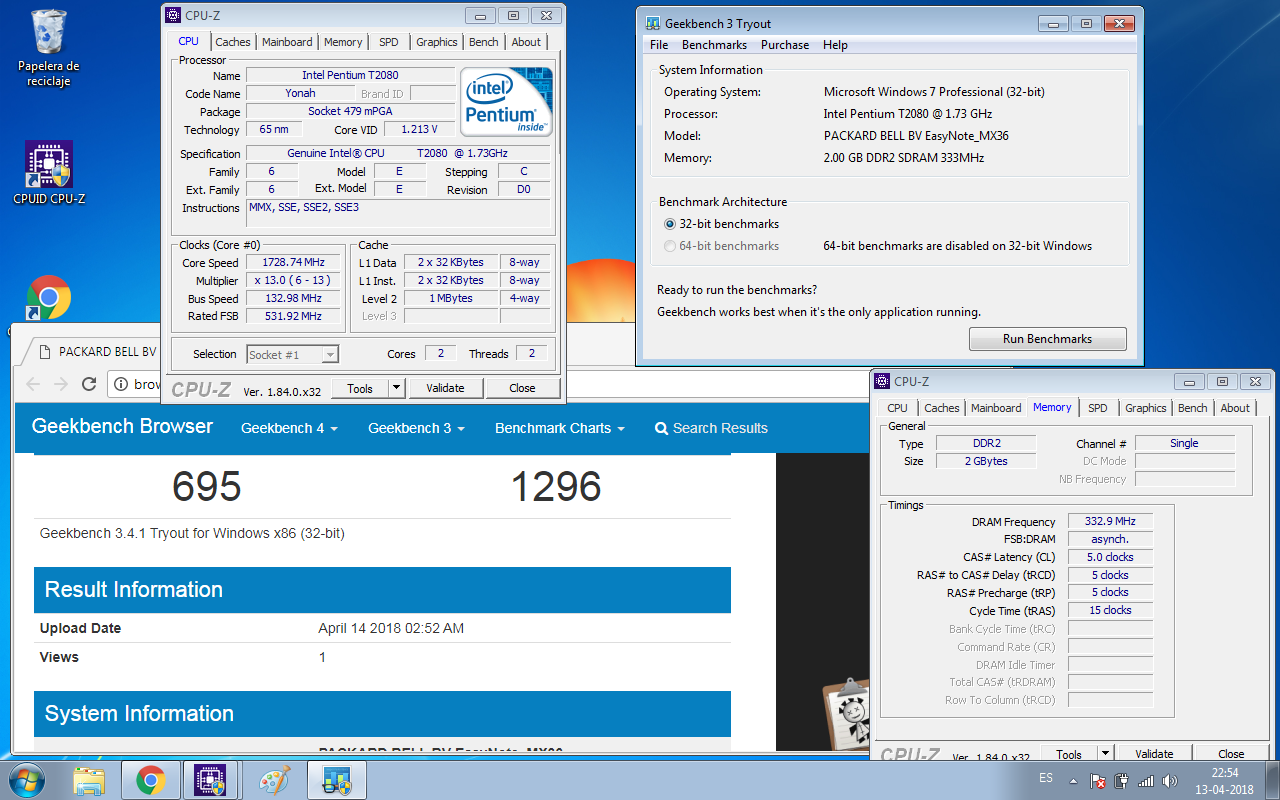Open the volume speaker tray icon
Image resolution: width=1280 pixels, height=800 pixels.
[1170, 781]
